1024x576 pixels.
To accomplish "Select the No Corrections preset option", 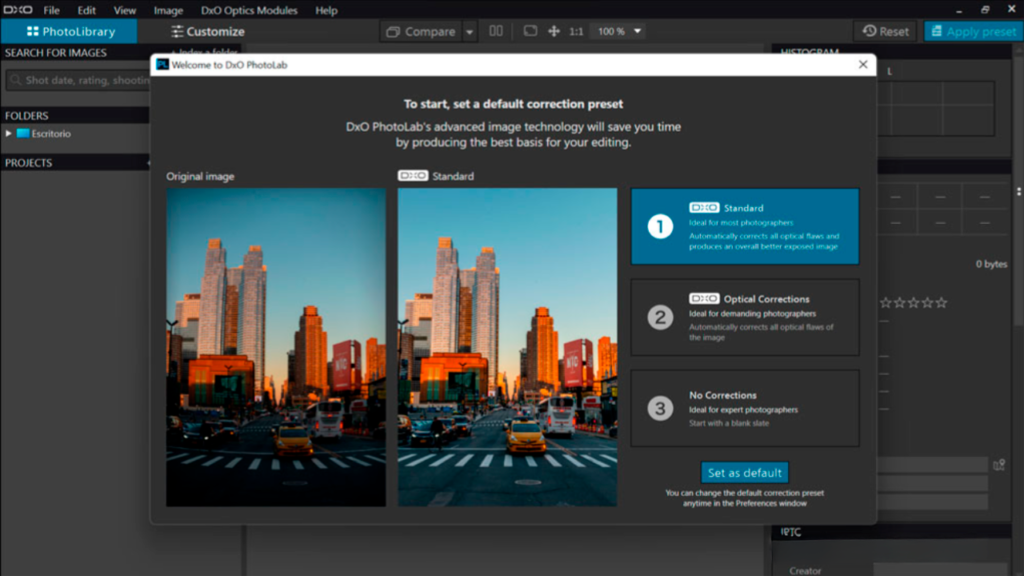I will (x=744, y=408).
